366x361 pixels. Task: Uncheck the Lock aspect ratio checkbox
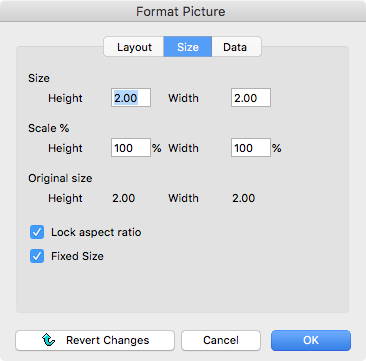37,232
